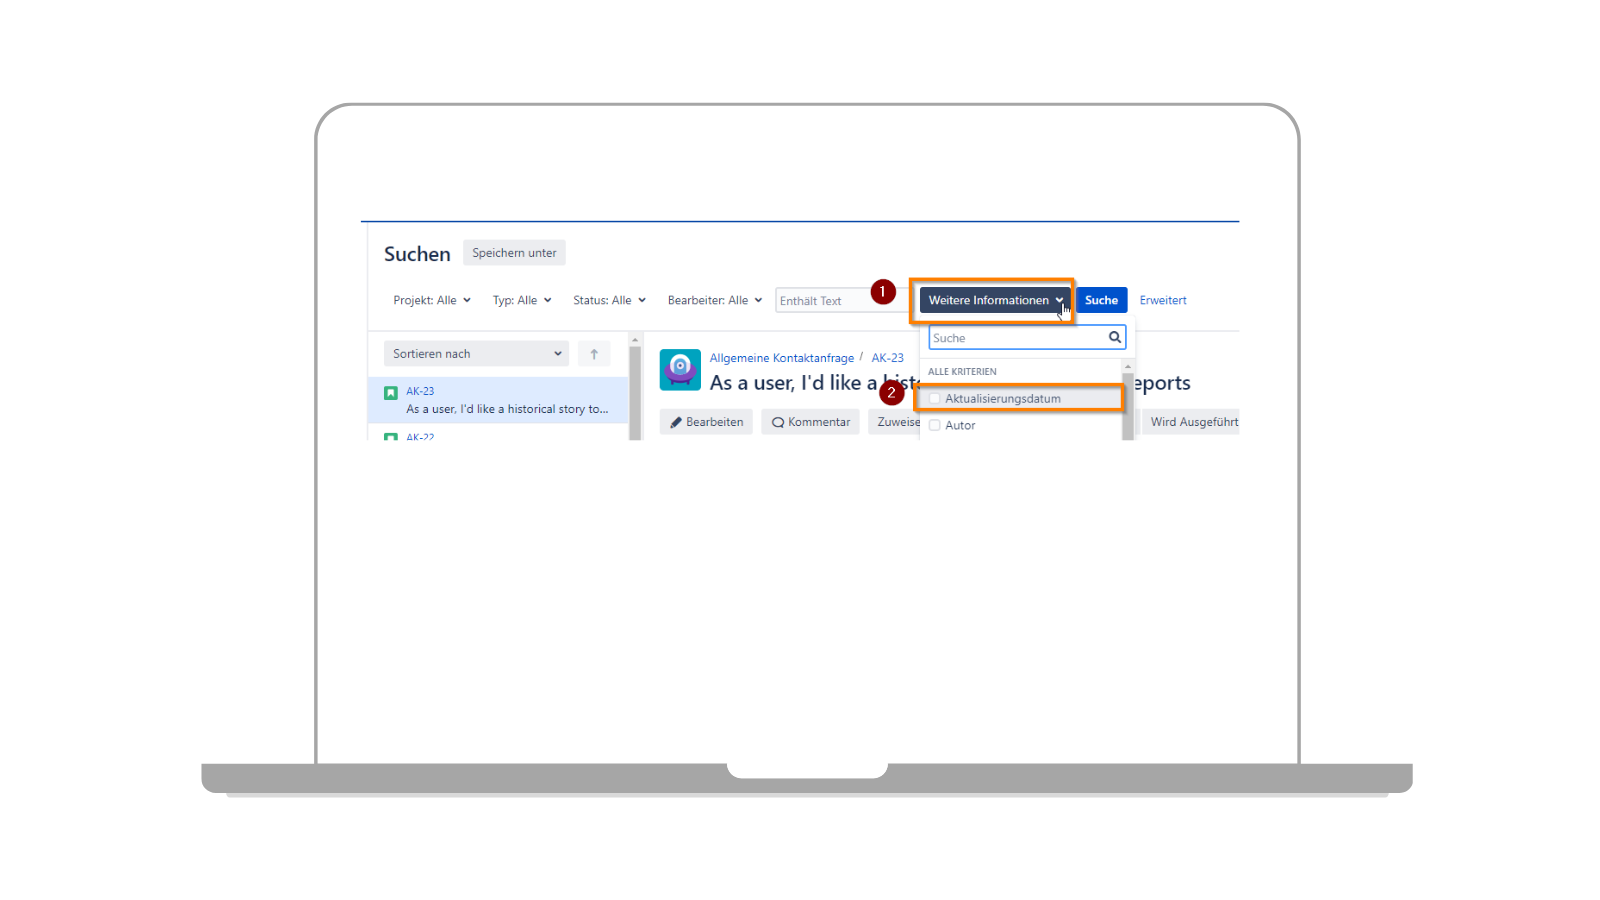Click the project avatar for Allgemeine Kontaktanfrage
Screen dimensions: 1600x900
[x=680, y=370]
